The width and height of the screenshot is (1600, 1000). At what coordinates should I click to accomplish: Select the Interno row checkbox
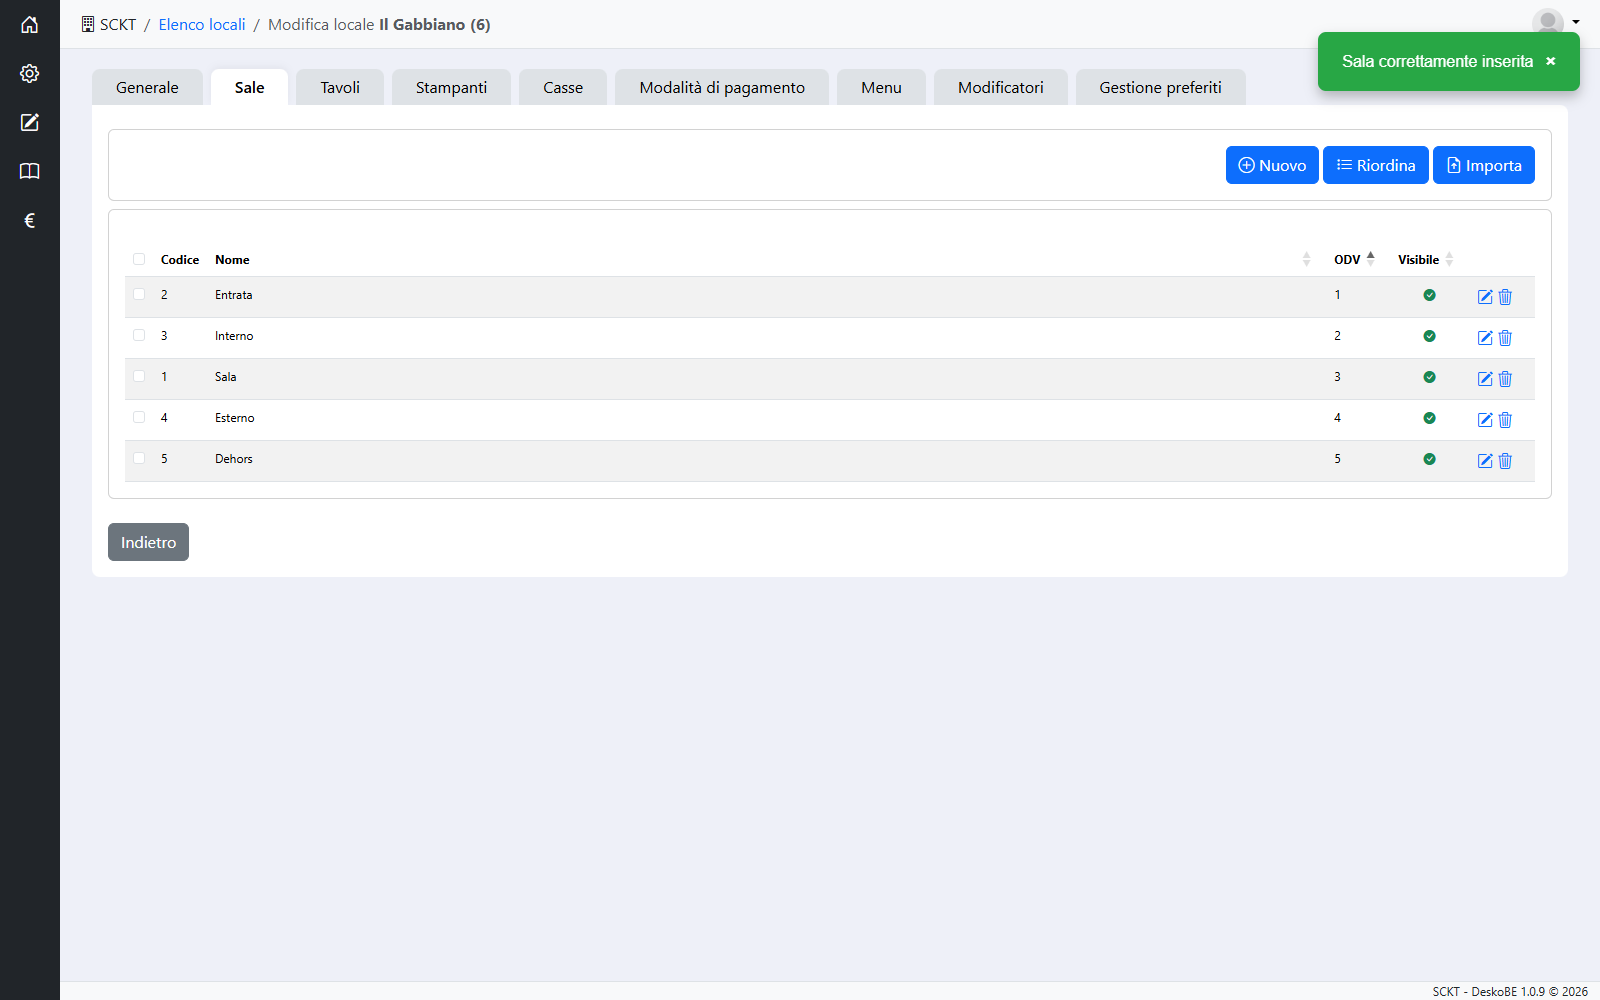click(x=139, y=335)
